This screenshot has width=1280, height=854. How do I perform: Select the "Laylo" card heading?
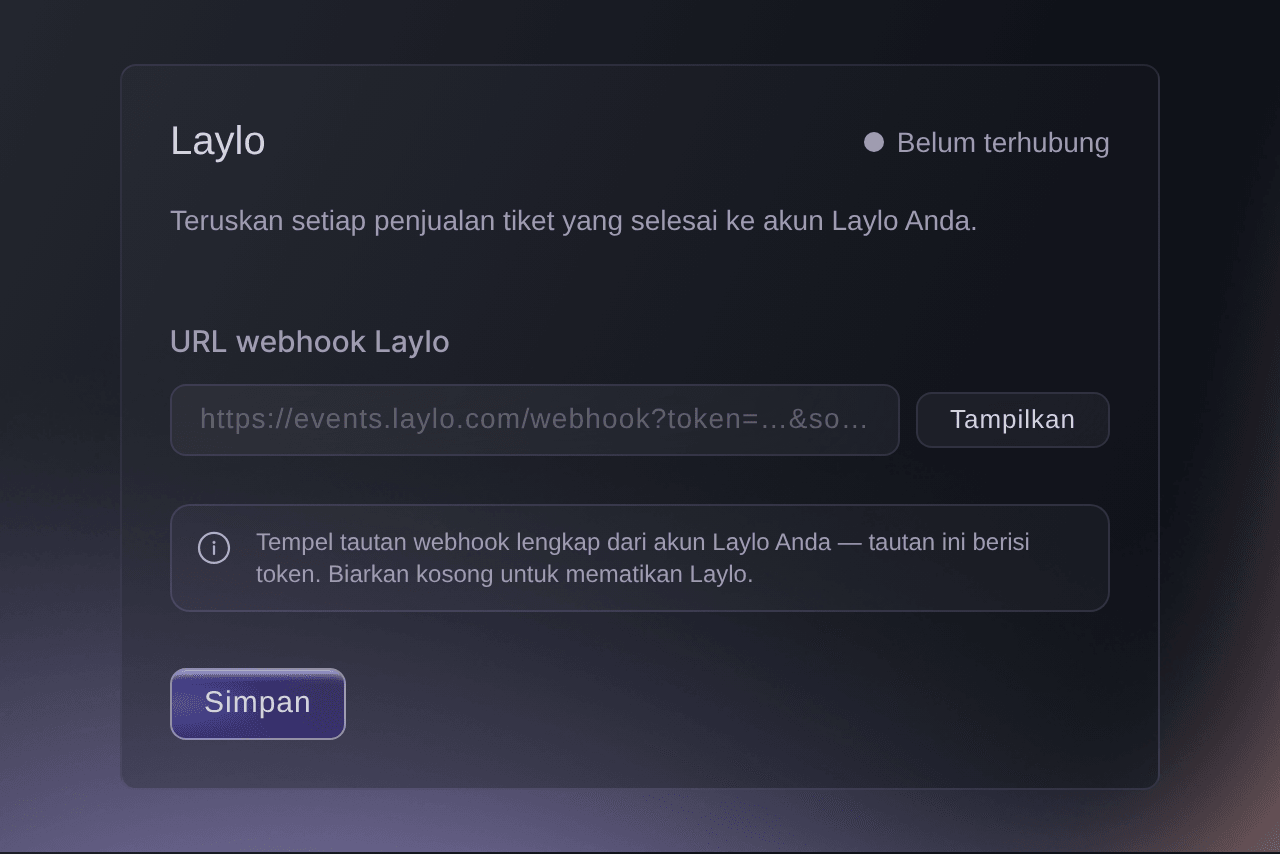pos(218,141)
